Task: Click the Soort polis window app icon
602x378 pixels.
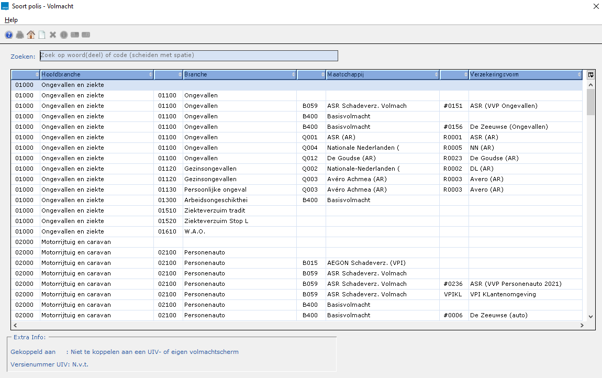Action: click(5, 6)
